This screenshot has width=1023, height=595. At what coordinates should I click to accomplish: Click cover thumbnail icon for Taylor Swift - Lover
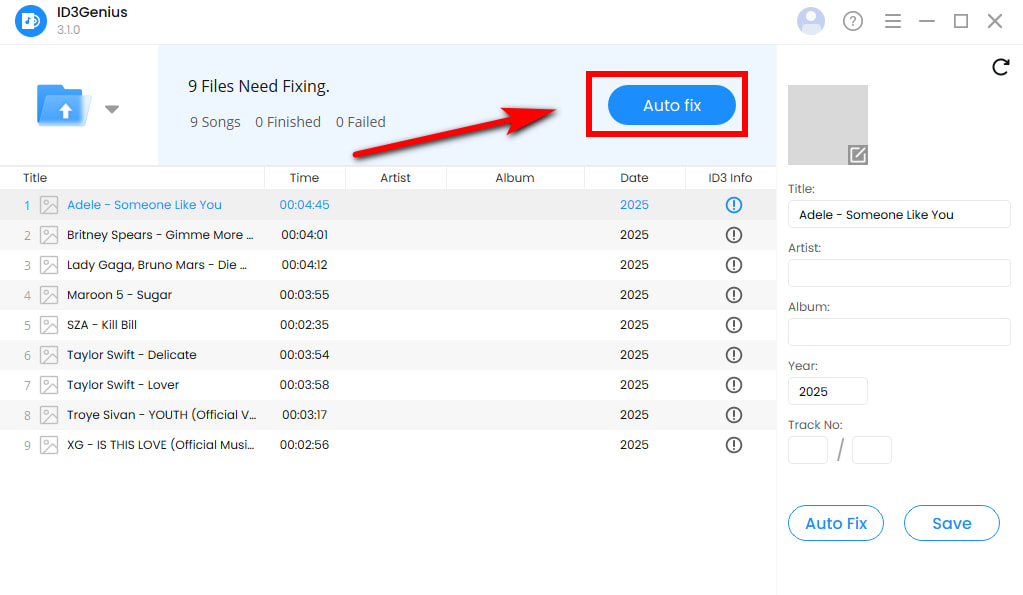click(x=49, y=385)
